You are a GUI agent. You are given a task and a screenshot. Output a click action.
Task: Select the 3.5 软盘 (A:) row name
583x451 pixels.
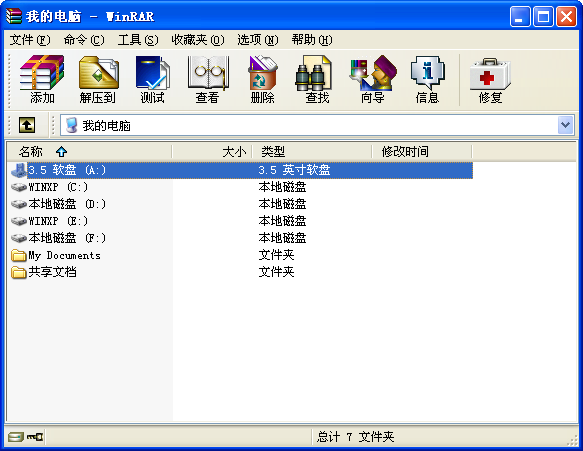pyautogui.click(x=67, y=170)
